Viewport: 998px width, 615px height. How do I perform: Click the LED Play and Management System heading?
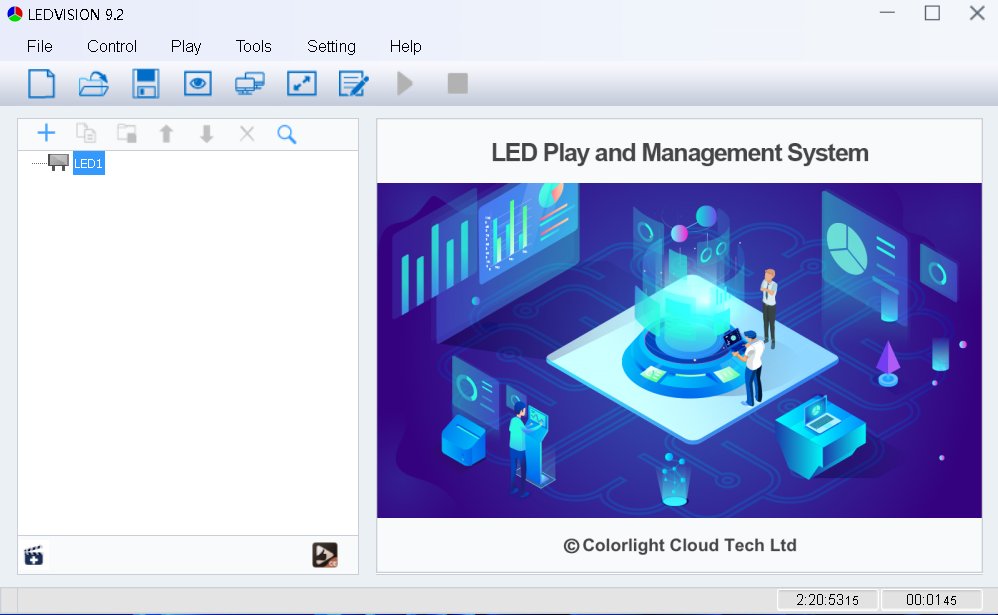coord(680,153)
